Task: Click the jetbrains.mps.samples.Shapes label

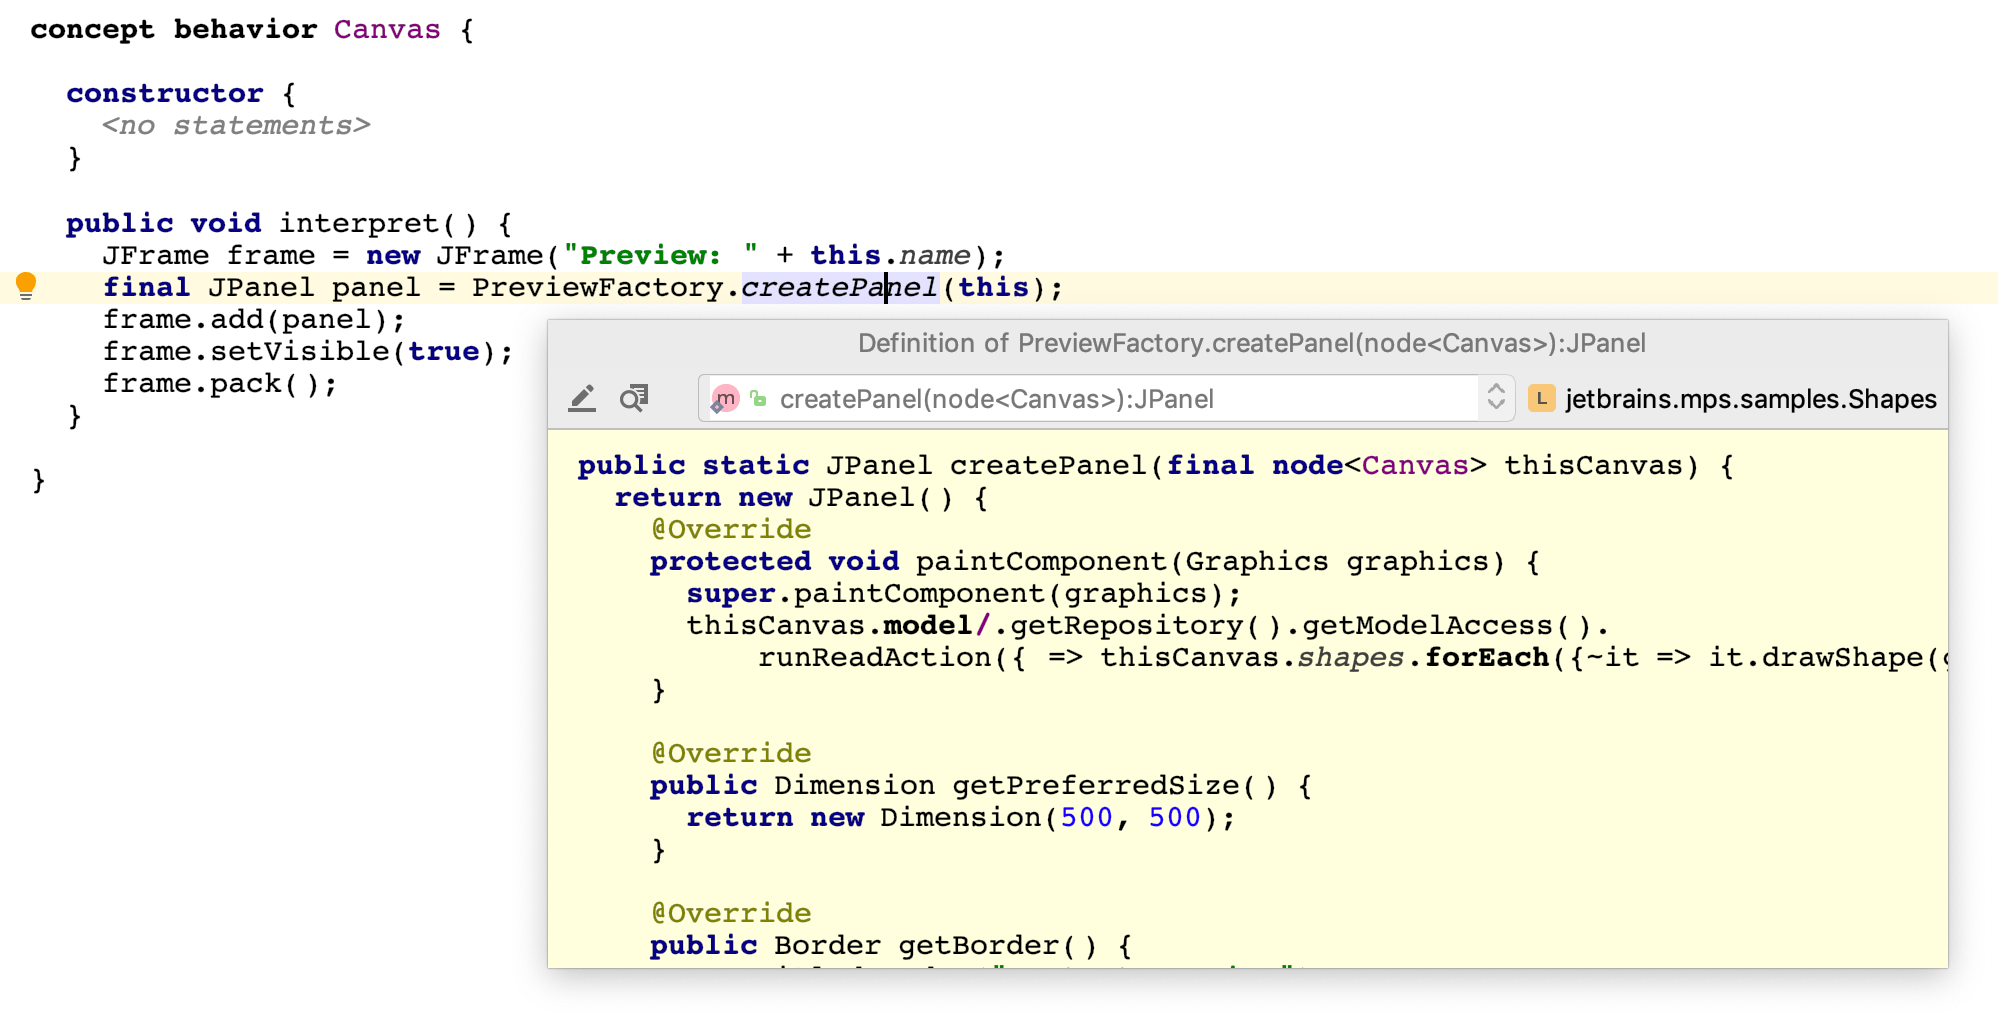Action: click(1750, 399)
